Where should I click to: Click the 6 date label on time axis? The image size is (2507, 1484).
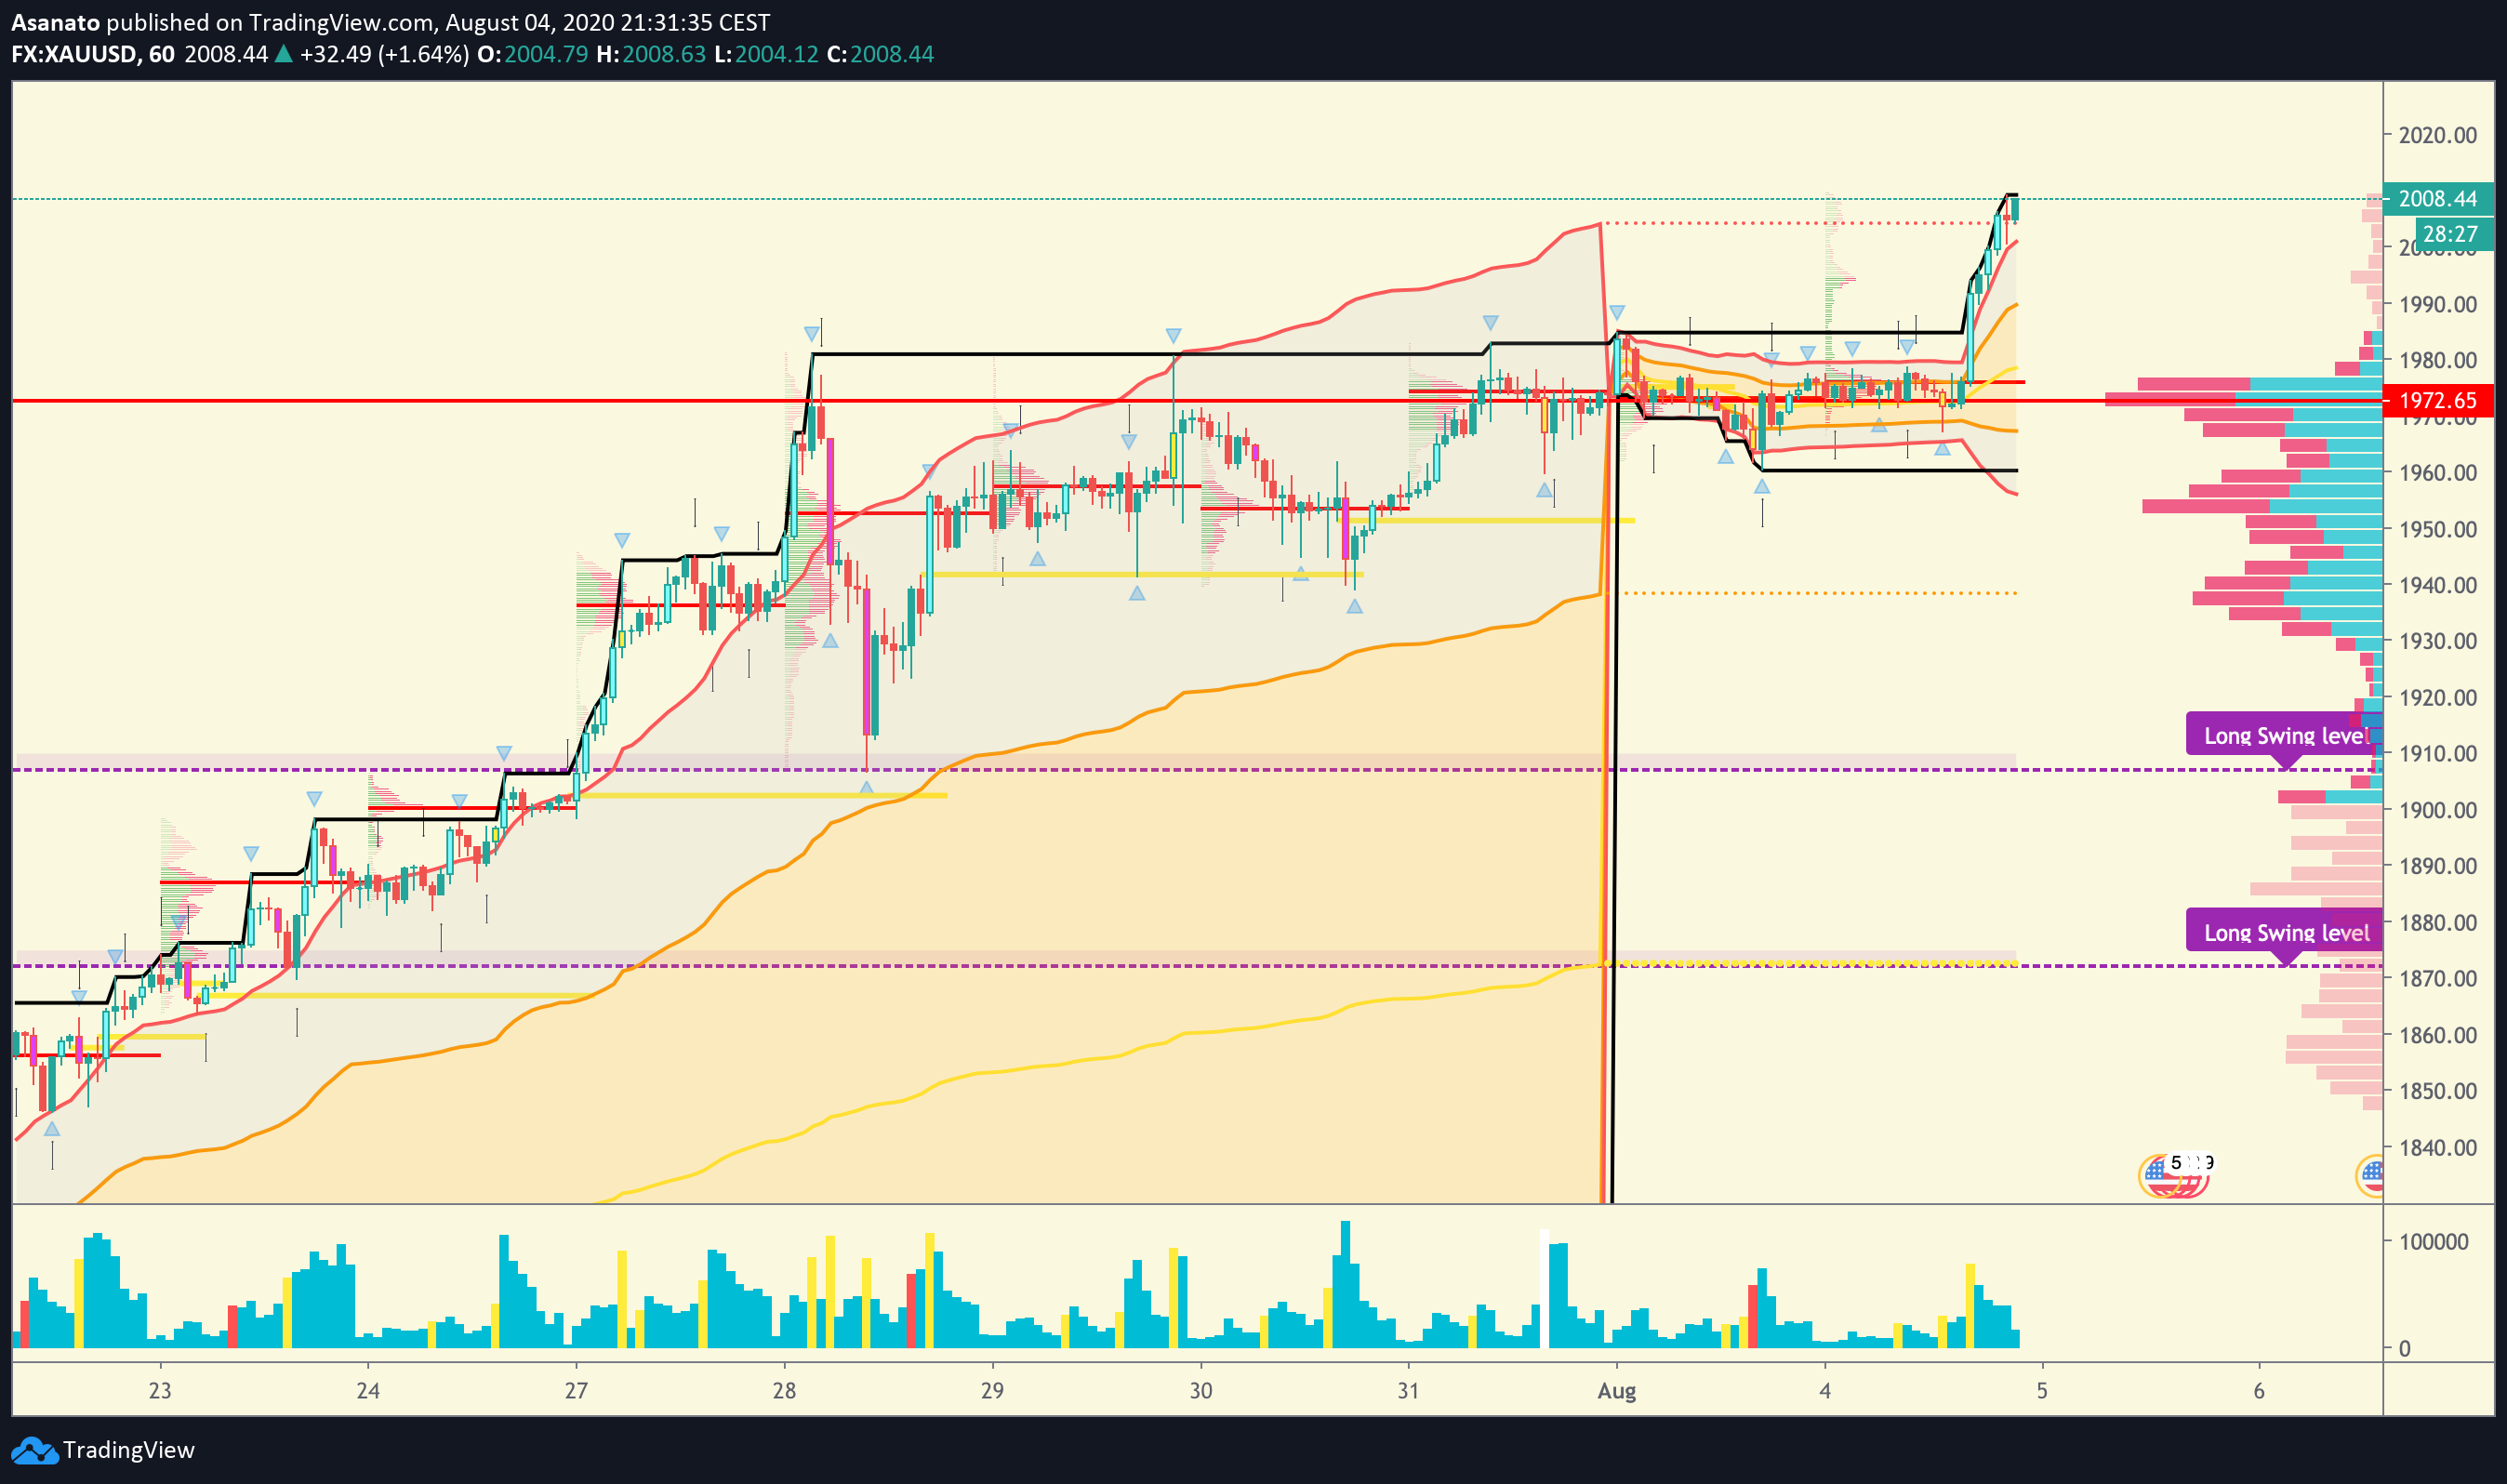tap(2258, 1391)
